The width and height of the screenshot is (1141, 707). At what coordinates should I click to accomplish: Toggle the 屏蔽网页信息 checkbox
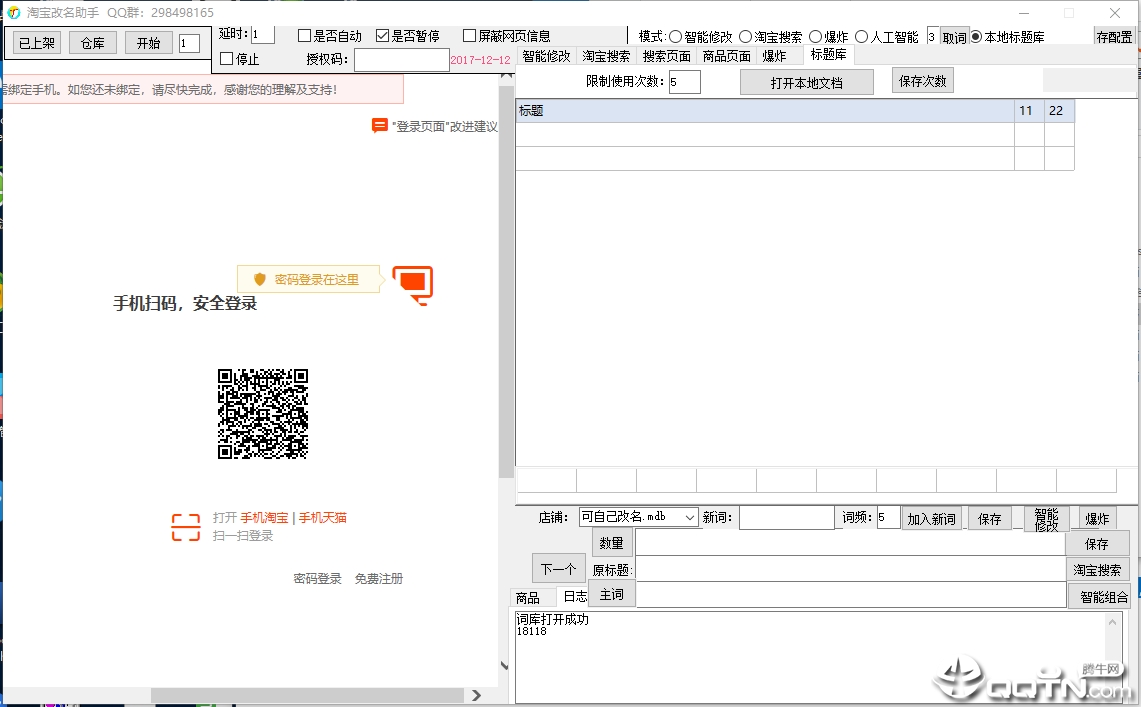coord(469,36)
